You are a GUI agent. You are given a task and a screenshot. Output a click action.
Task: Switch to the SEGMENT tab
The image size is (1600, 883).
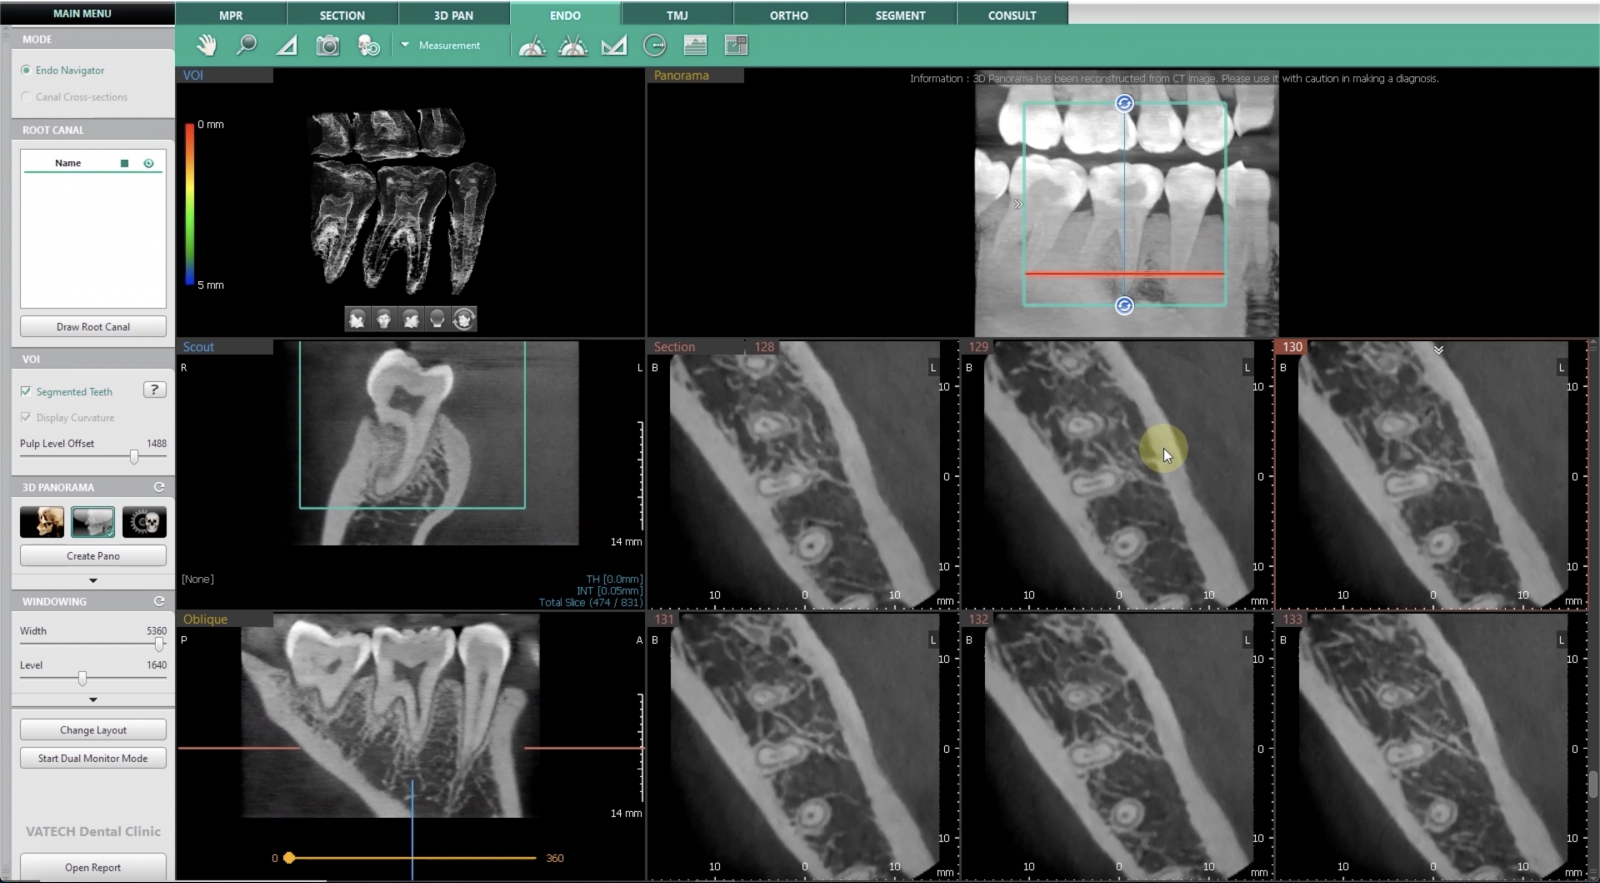[900, 15]
